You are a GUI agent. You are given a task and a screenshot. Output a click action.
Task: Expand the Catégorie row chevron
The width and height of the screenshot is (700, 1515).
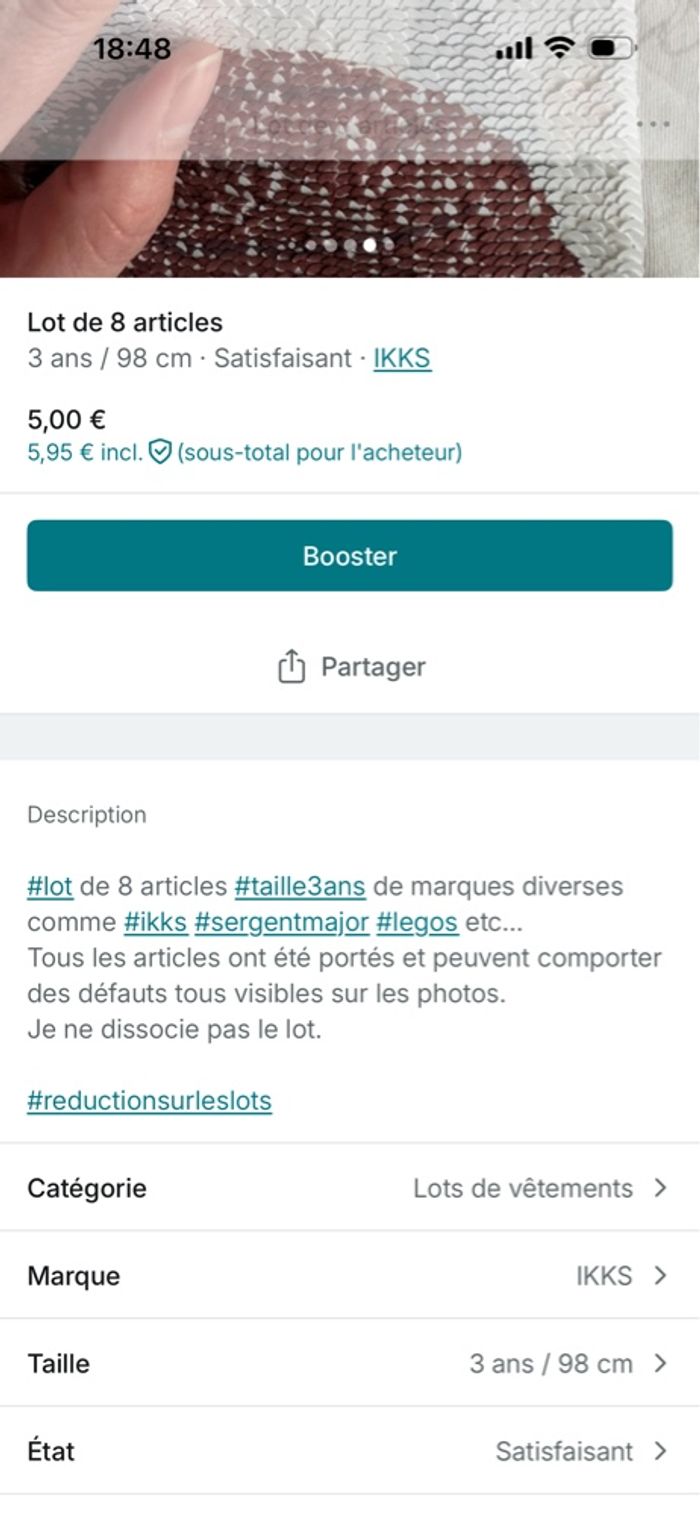660,1188
